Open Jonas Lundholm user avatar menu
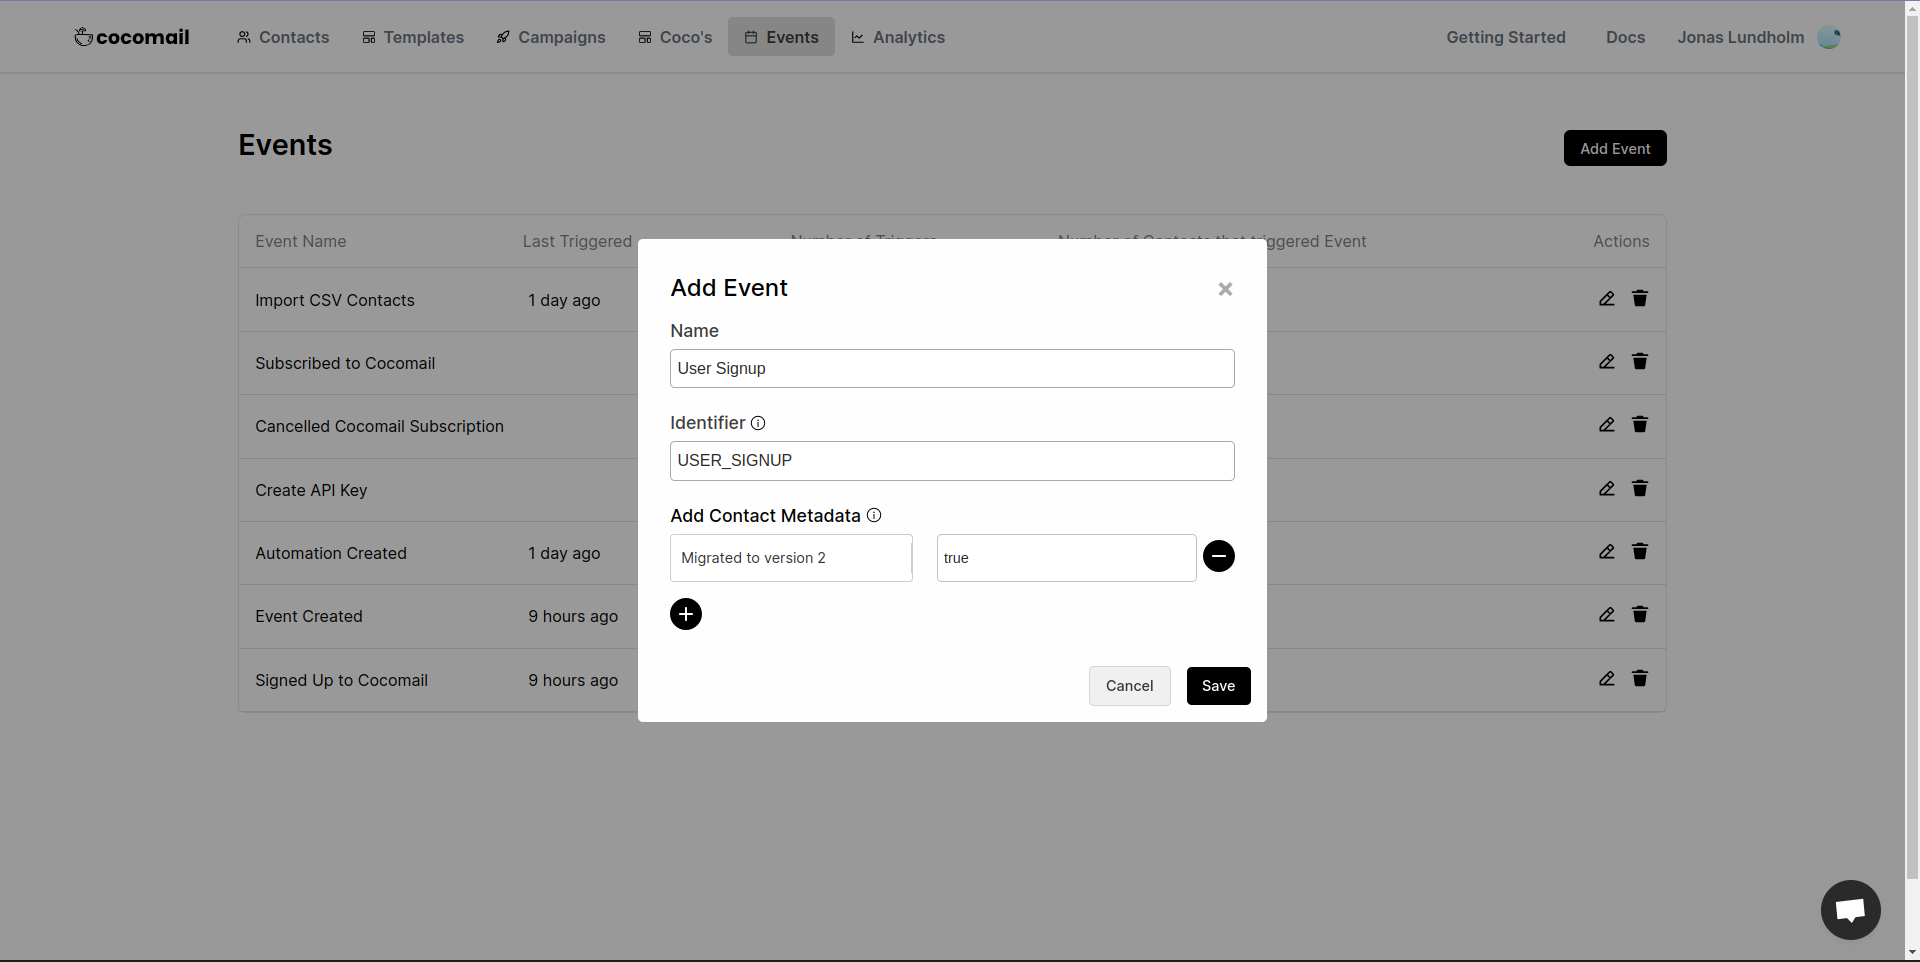This screenshot has width=1920, height=962. click(x=1829, y=37)
